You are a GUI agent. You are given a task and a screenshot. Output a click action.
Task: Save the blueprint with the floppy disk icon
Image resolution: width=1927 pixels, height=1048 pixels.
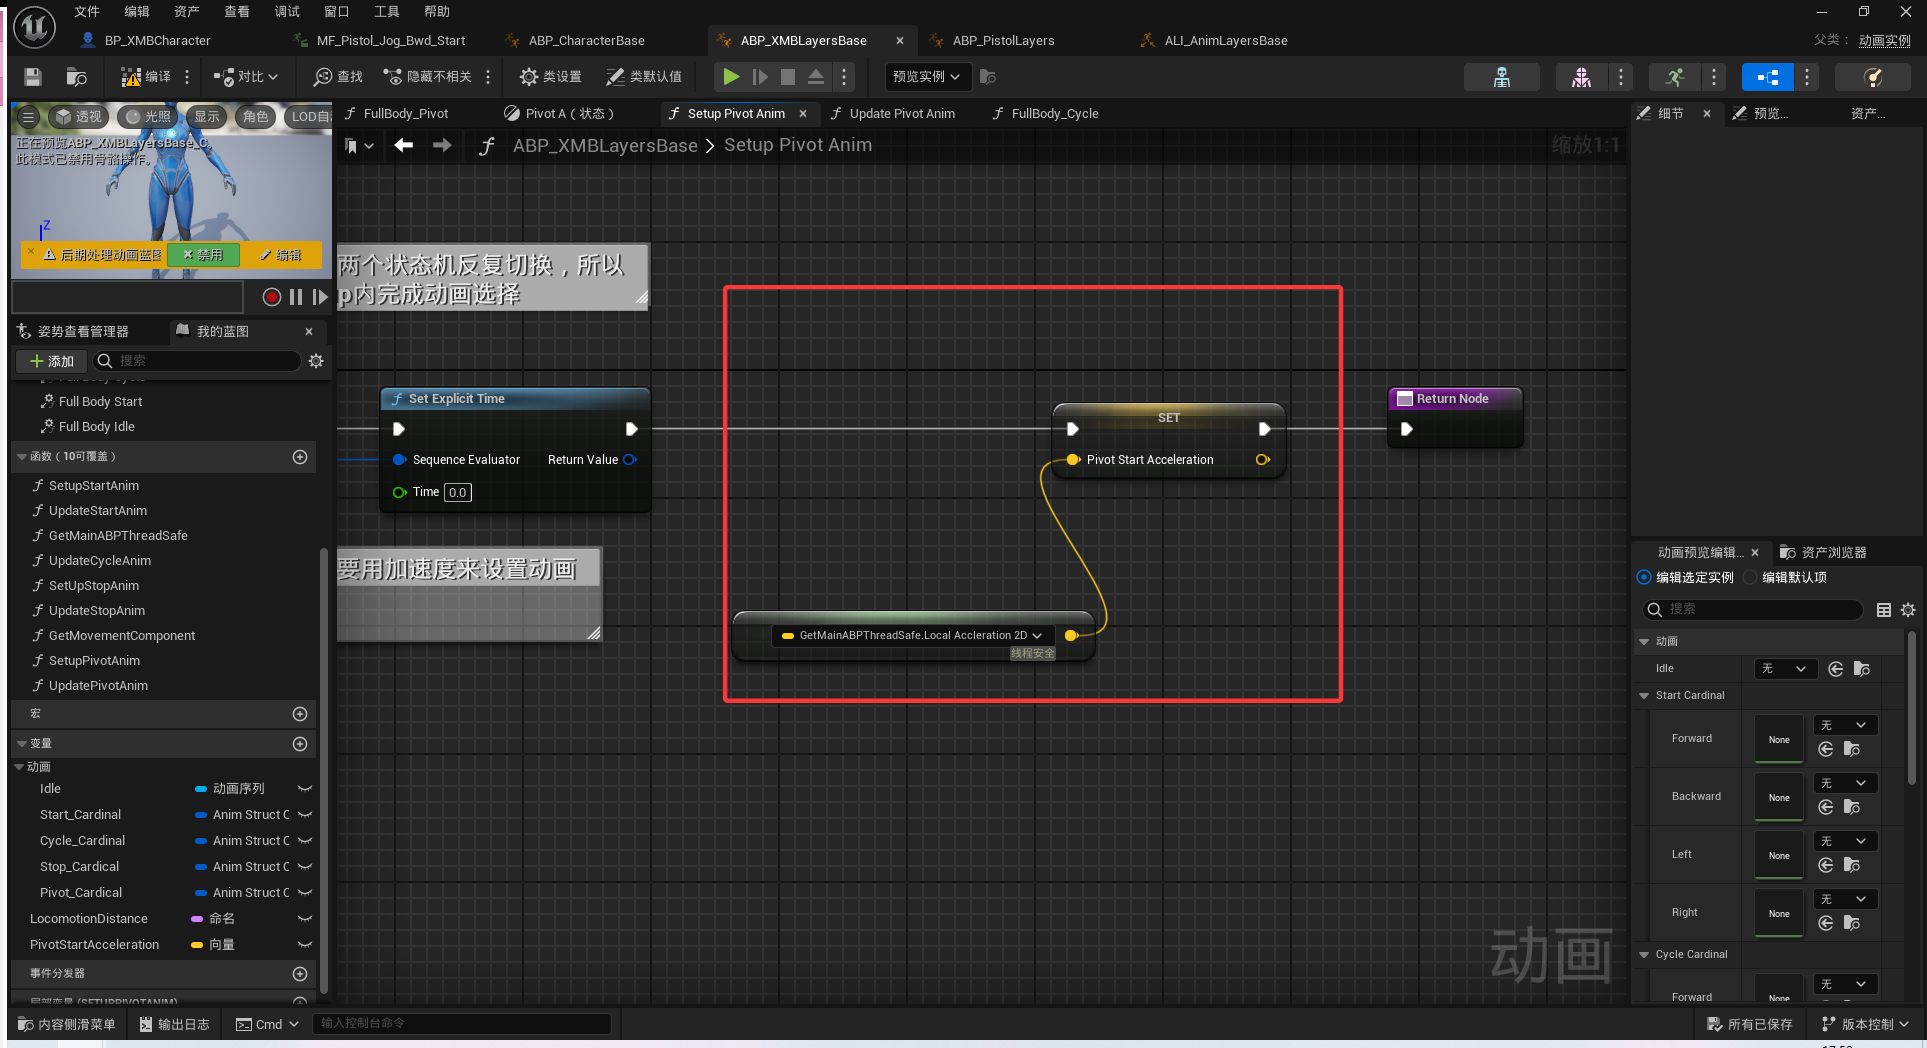(32, 77)
